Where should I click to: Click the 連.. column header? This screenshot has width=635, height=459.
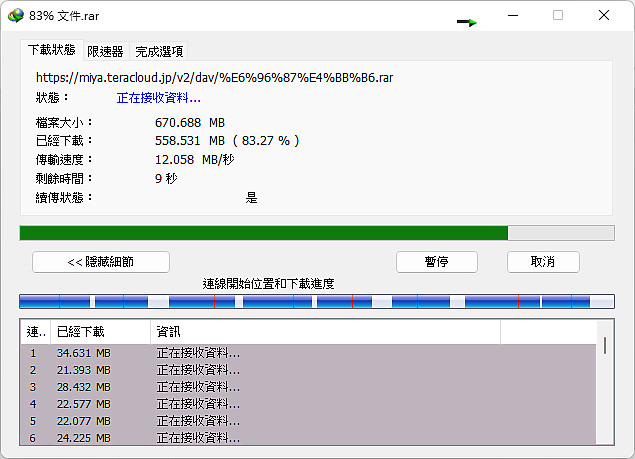[36, 332]
